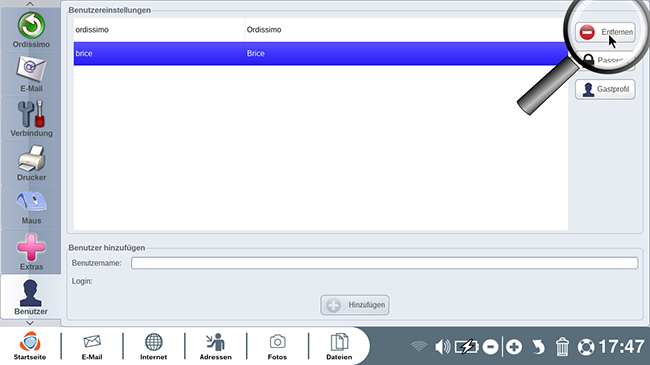Select the brice user row
Image resolution: width=650 pixels, height=365 pixels.
point(320,54)
